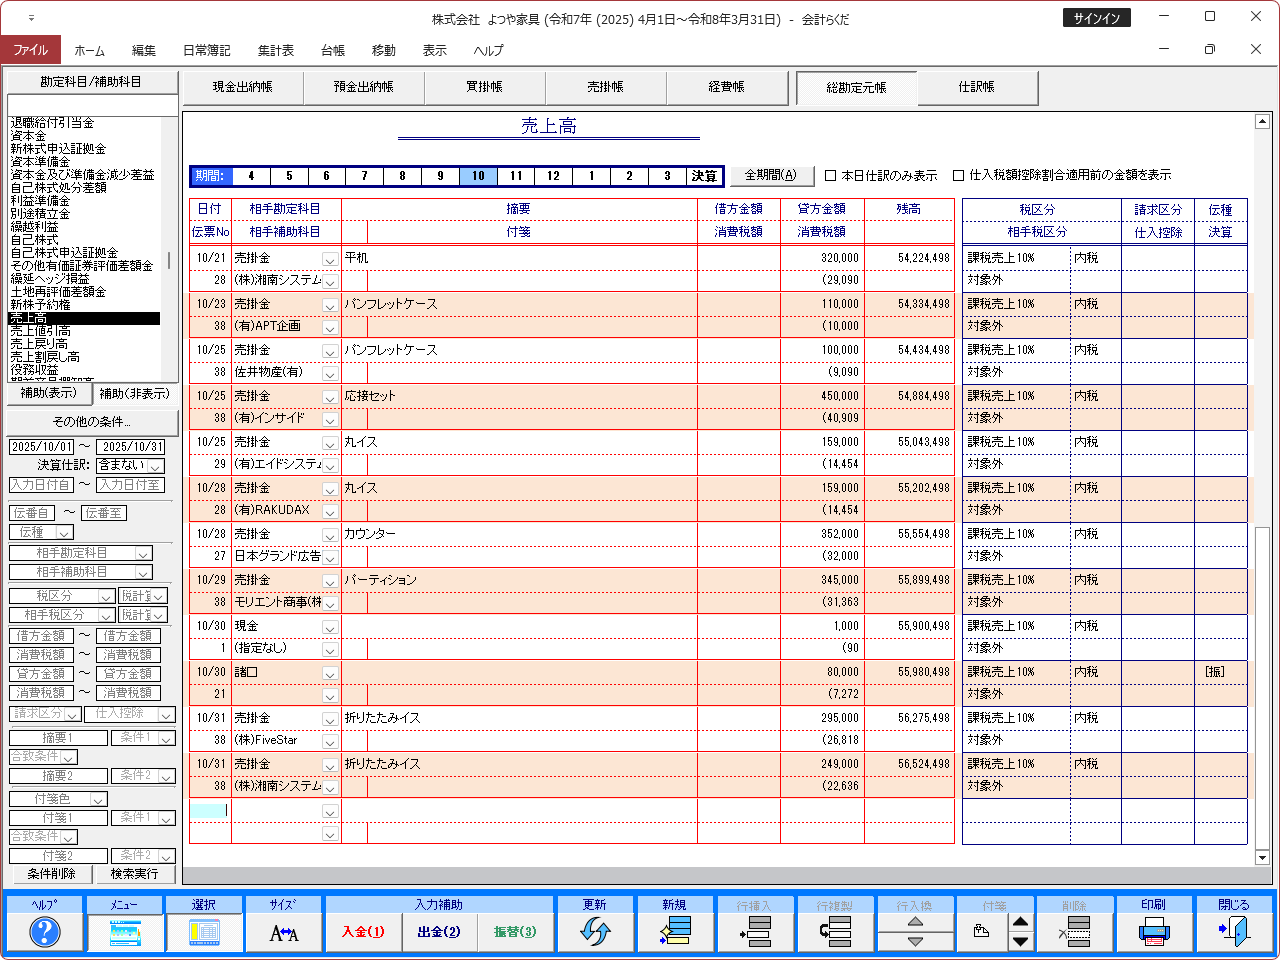Click the 新規 new entry icon
This screenshot has height=960, width=1280.
click(675, 932)
